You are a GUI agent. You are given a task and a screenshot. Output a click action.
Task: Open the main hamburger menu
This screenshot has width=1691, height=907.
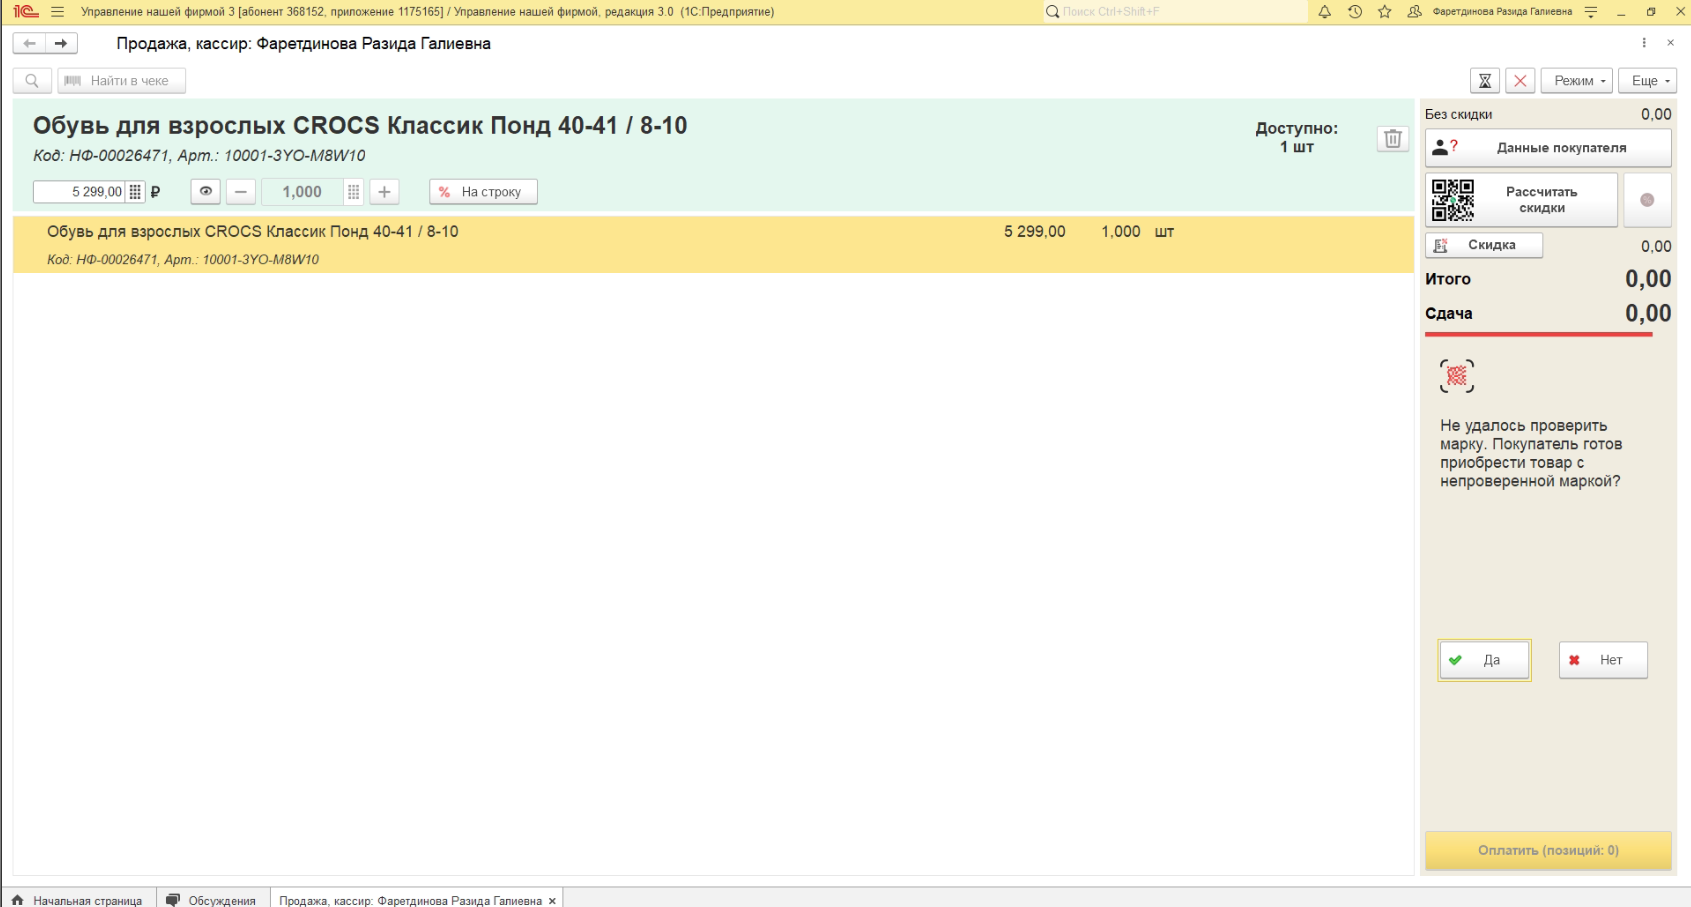57,12
